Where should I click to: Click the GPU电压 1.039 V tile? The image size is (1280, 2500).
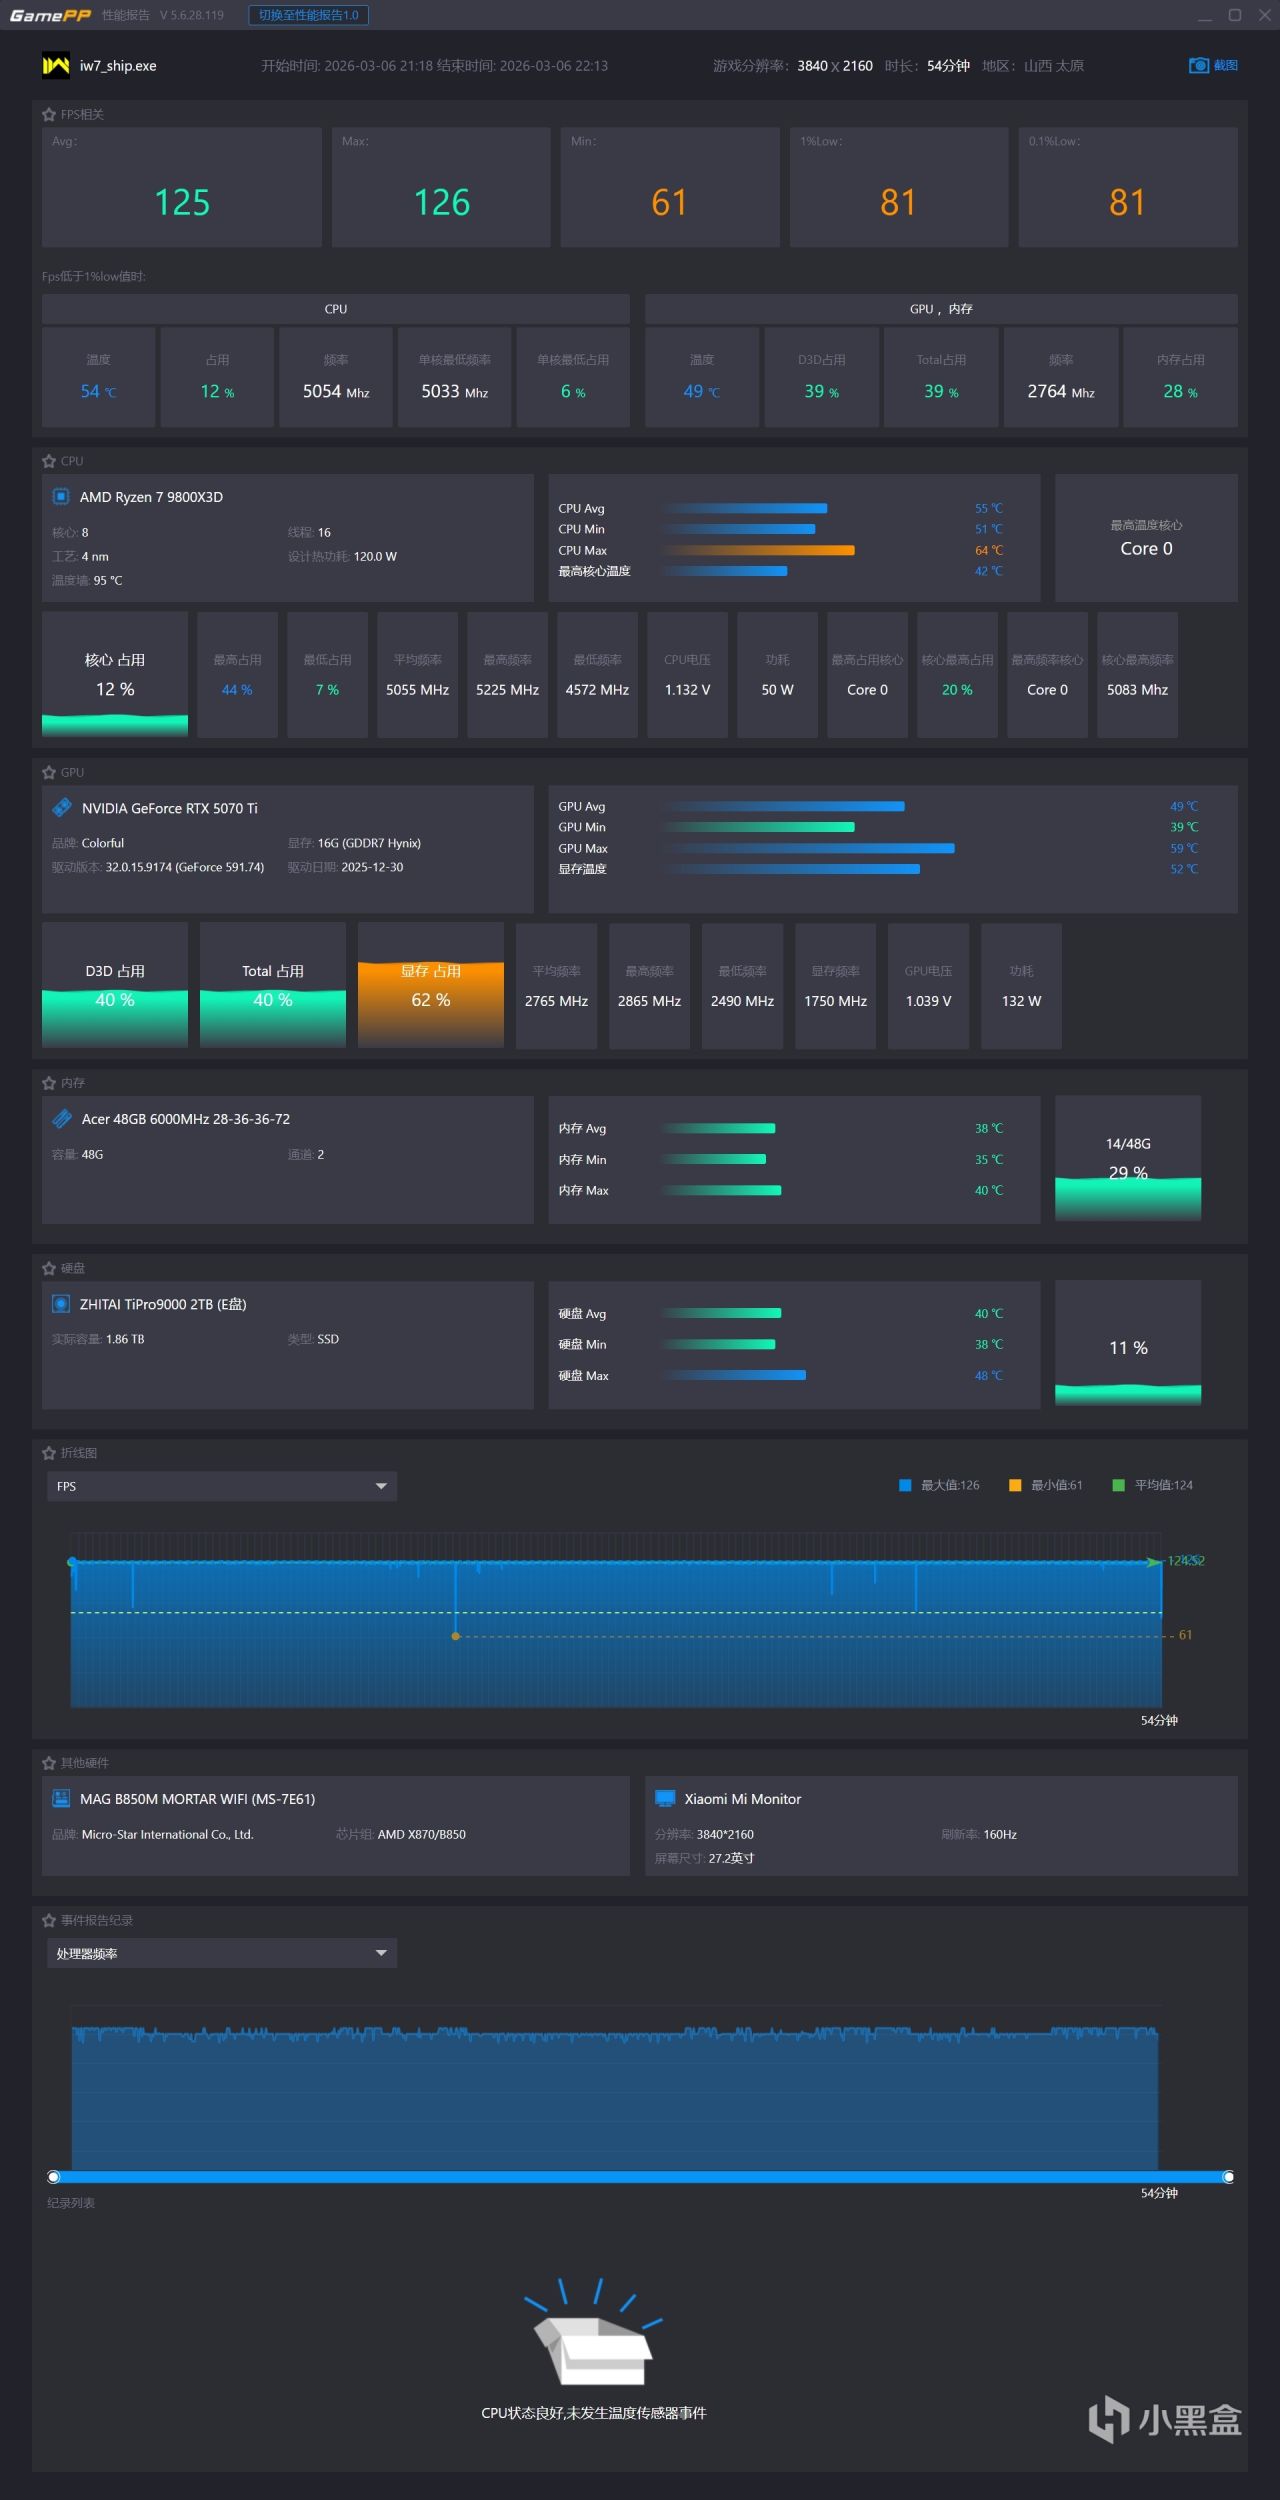(929, 986)
